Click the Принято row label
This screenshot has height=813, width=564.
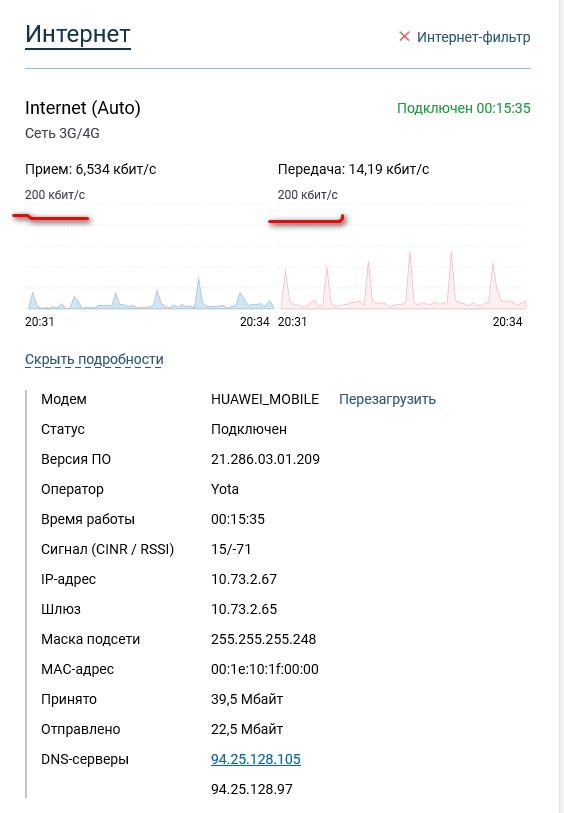click(x=69, y=699)
